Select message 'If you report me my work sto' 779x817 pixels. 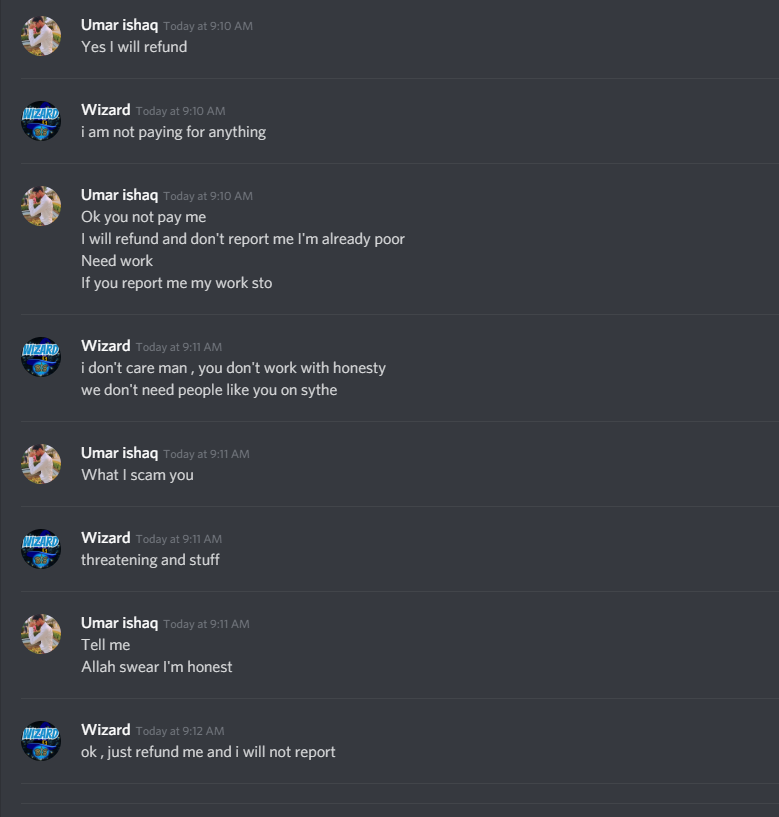coord(177,283)
